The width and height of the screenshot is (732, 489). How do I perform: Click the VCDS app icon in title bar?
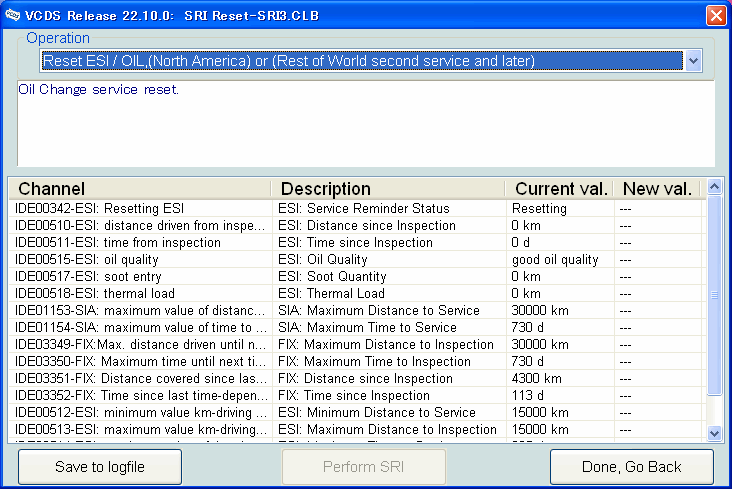click(x=12, y=15)
